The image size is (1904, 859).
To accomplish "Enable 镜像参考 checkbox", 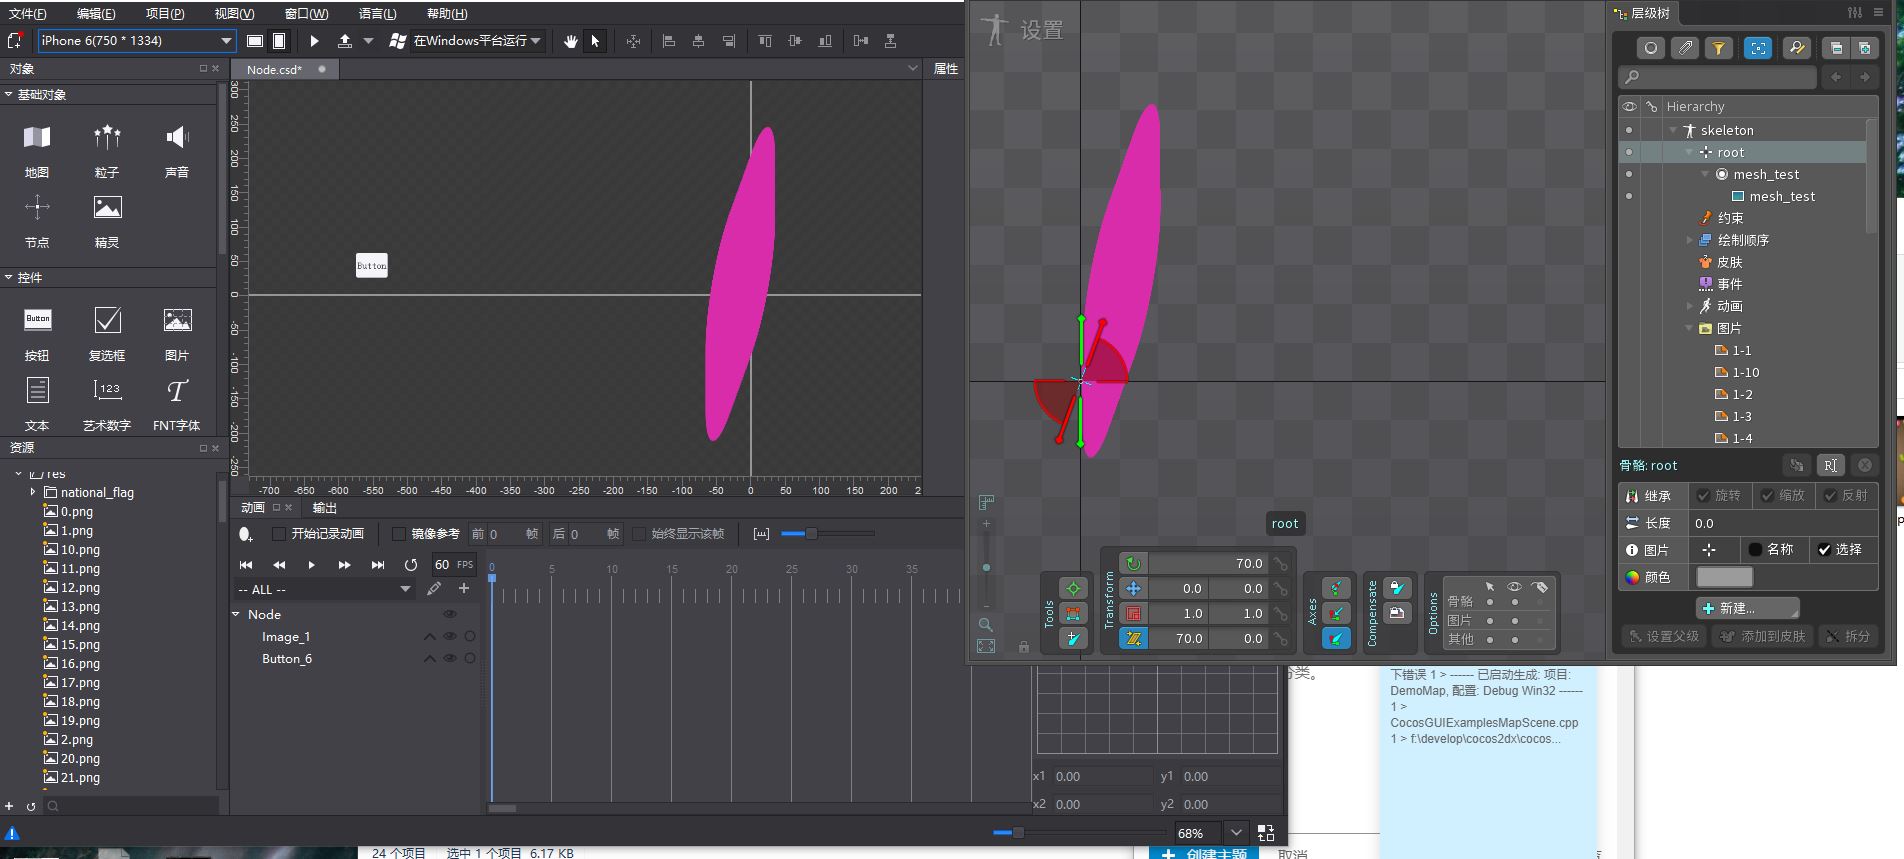I will click(399, 534).
